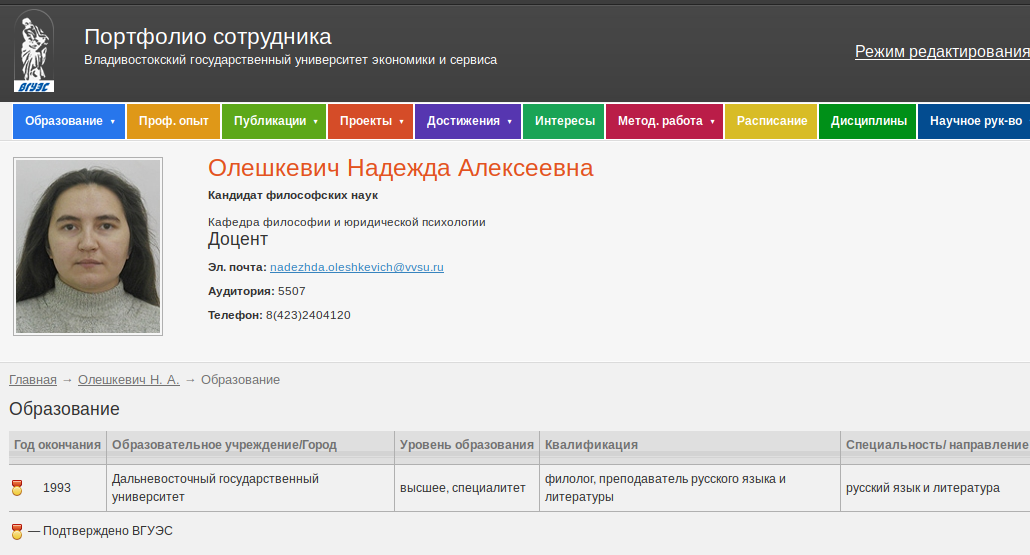Click the Квалификация column header
Screen dimensions: 1030x555
[591, 445]
